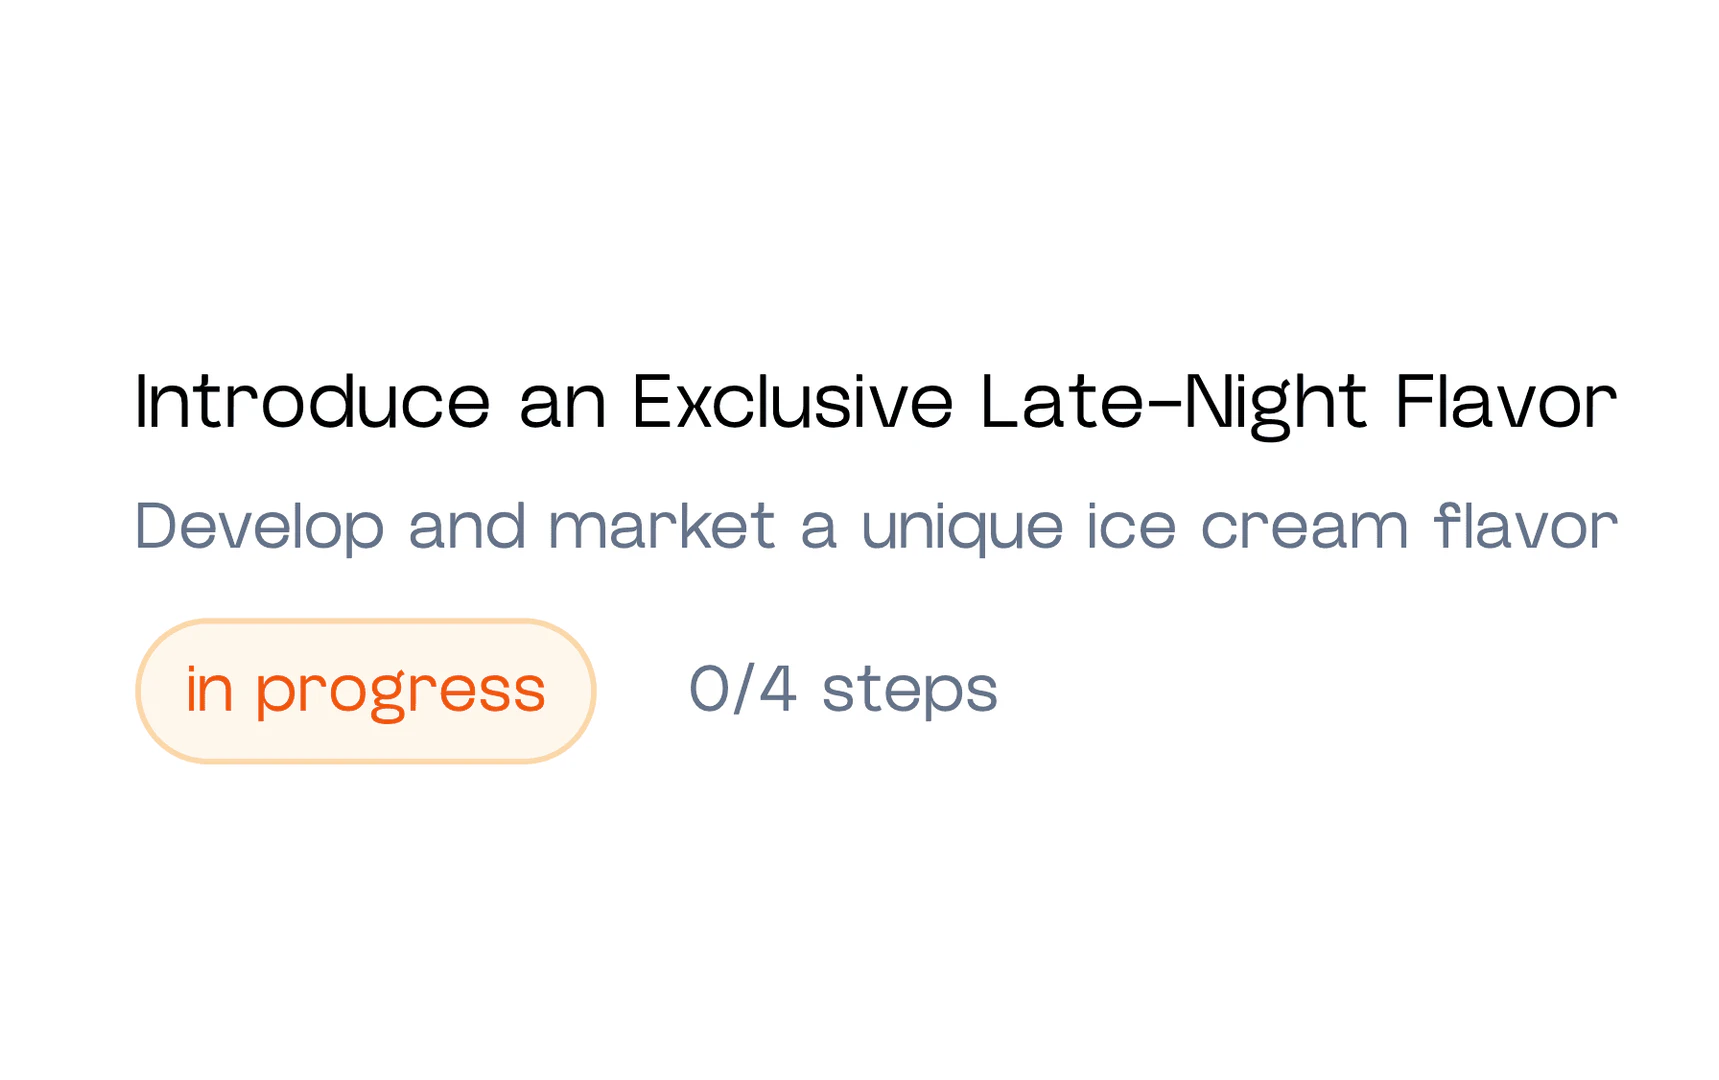Image resolution: width=1719 pixels, height=1080 pixels.
Task: Click the word 'progress' inside the orange badge
Action: pyautogui.click(x=400, y=691)
